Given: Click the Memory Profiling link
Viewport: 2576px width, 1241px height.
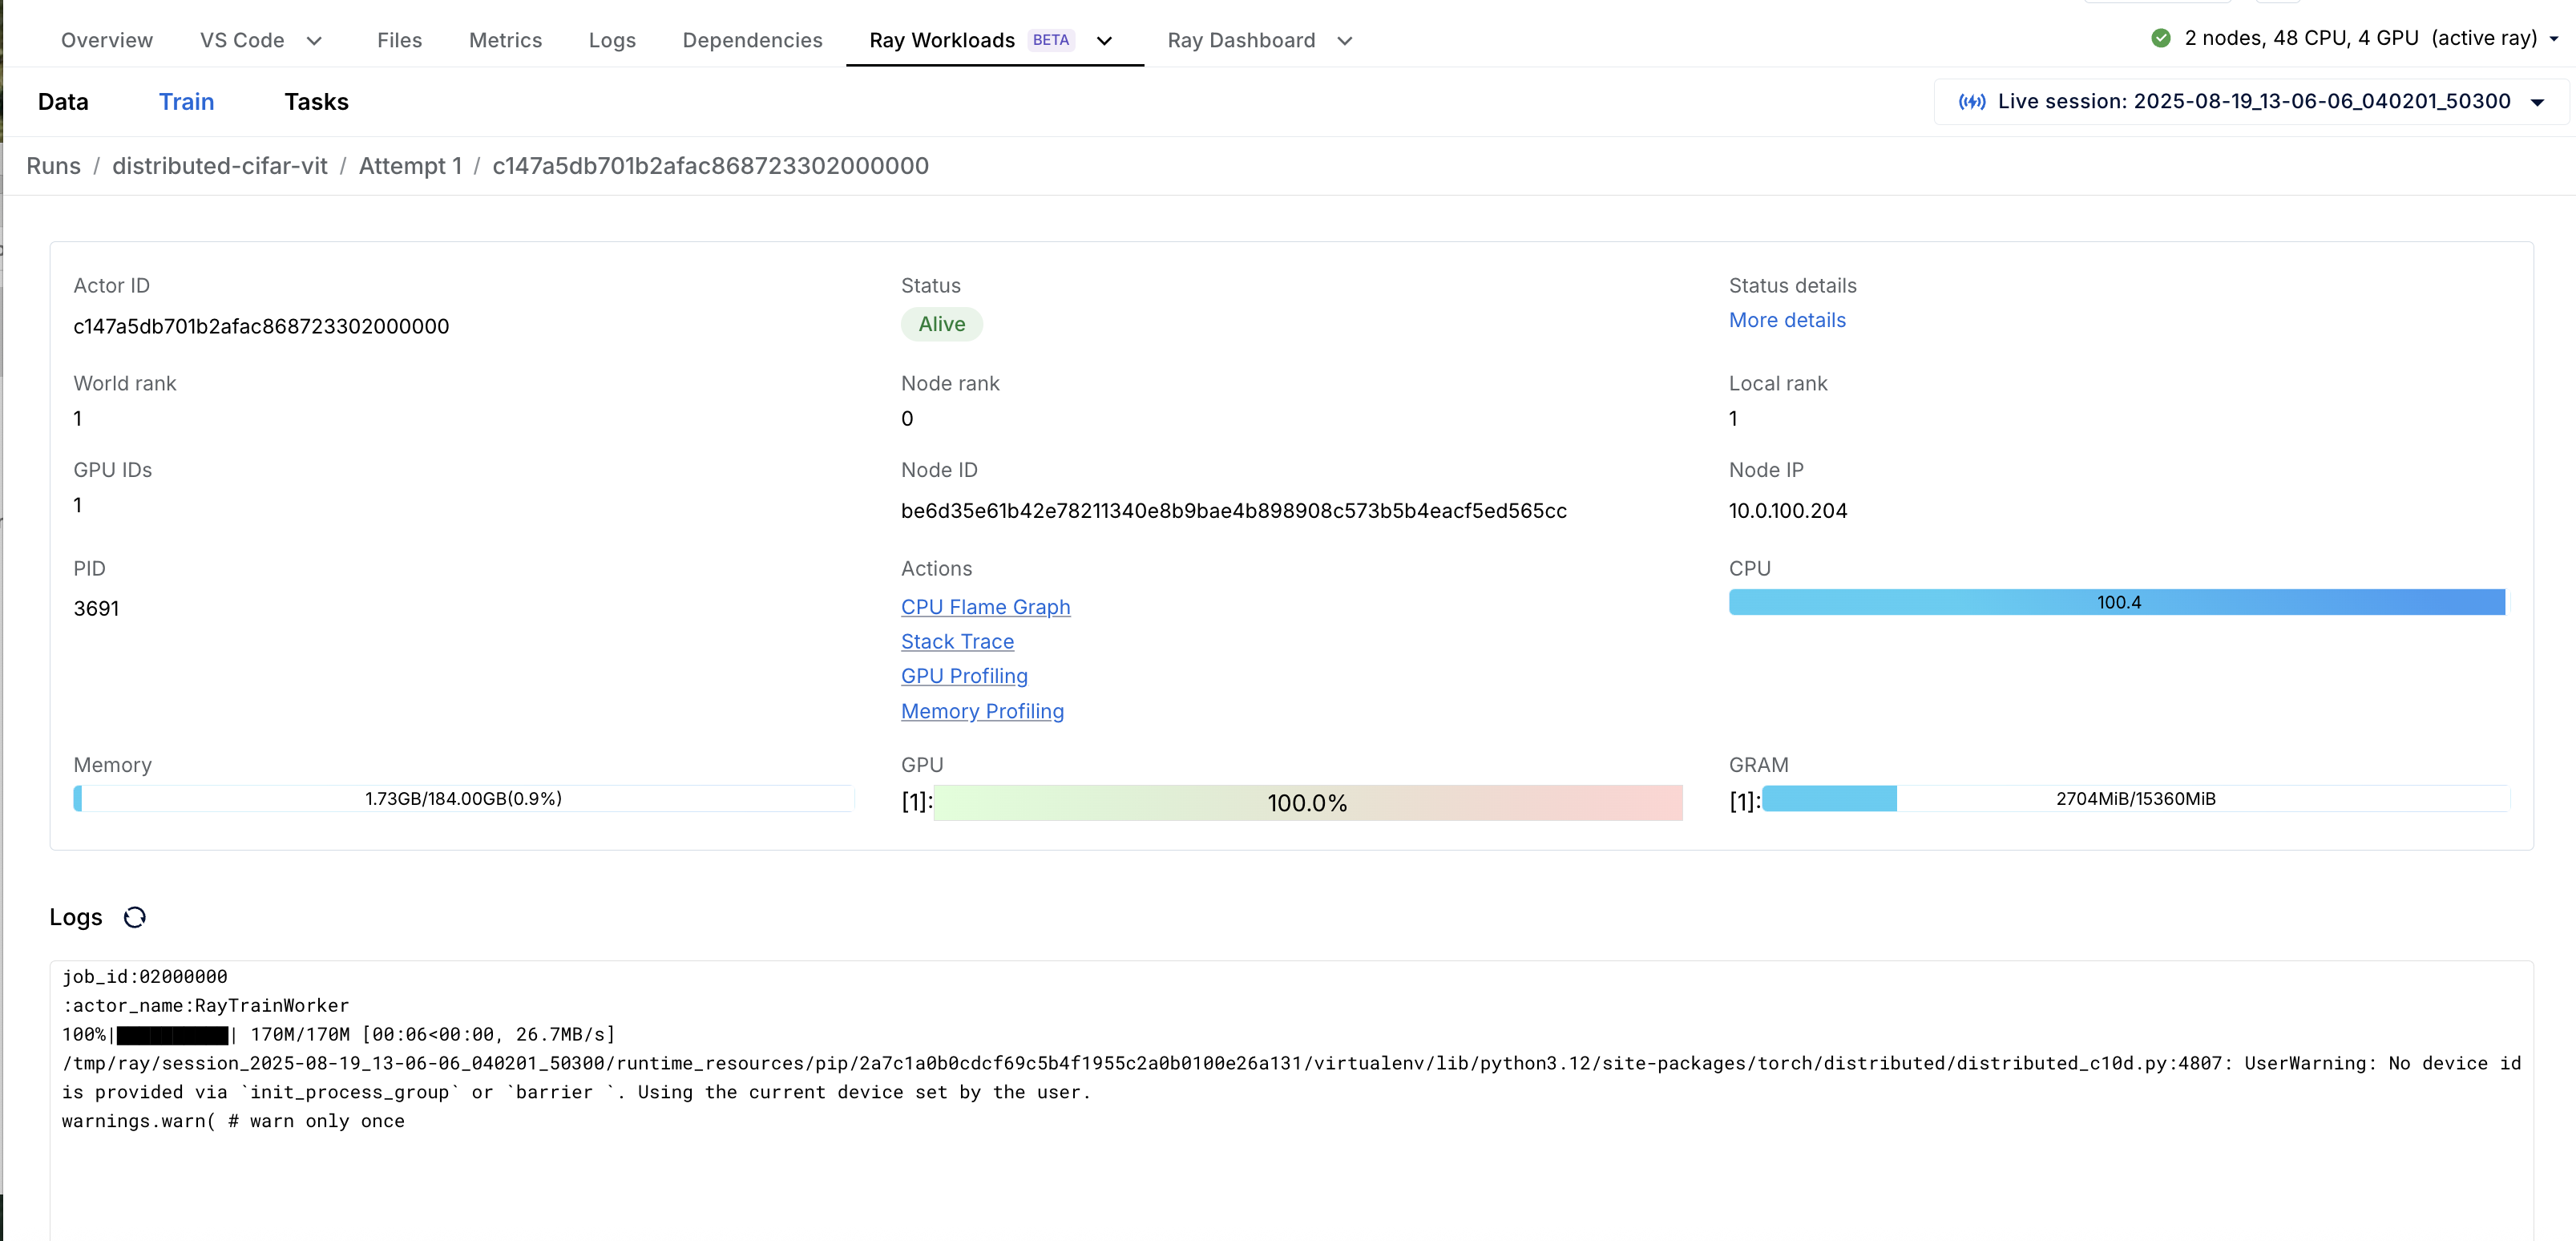Looking at the screenshot, I should 982,711.
